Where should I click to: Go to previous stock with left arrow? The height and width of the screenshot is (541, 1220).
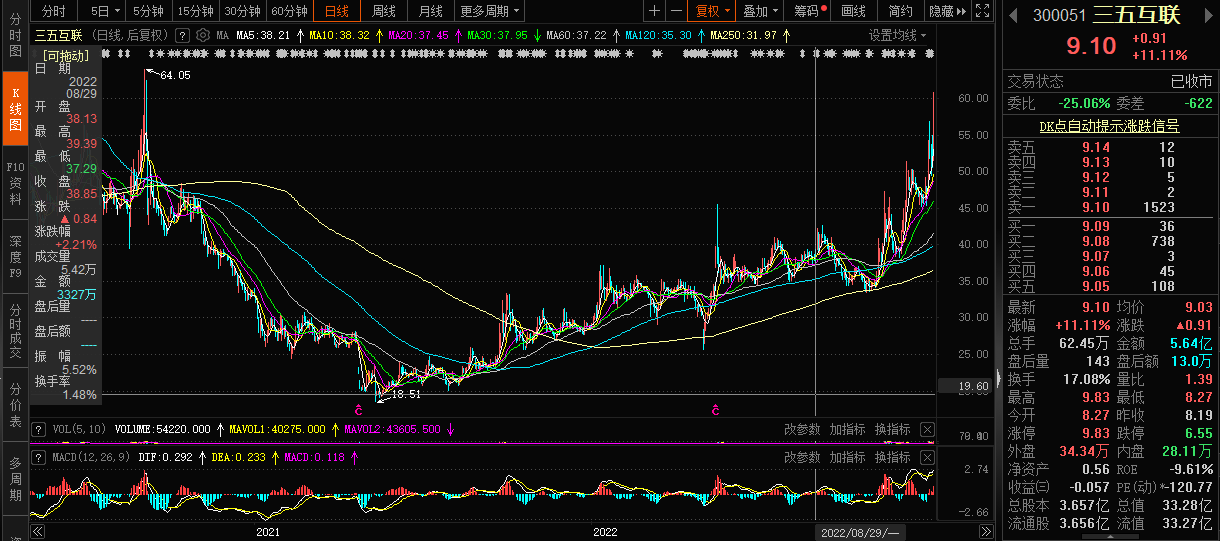(x=1012, y=15)
